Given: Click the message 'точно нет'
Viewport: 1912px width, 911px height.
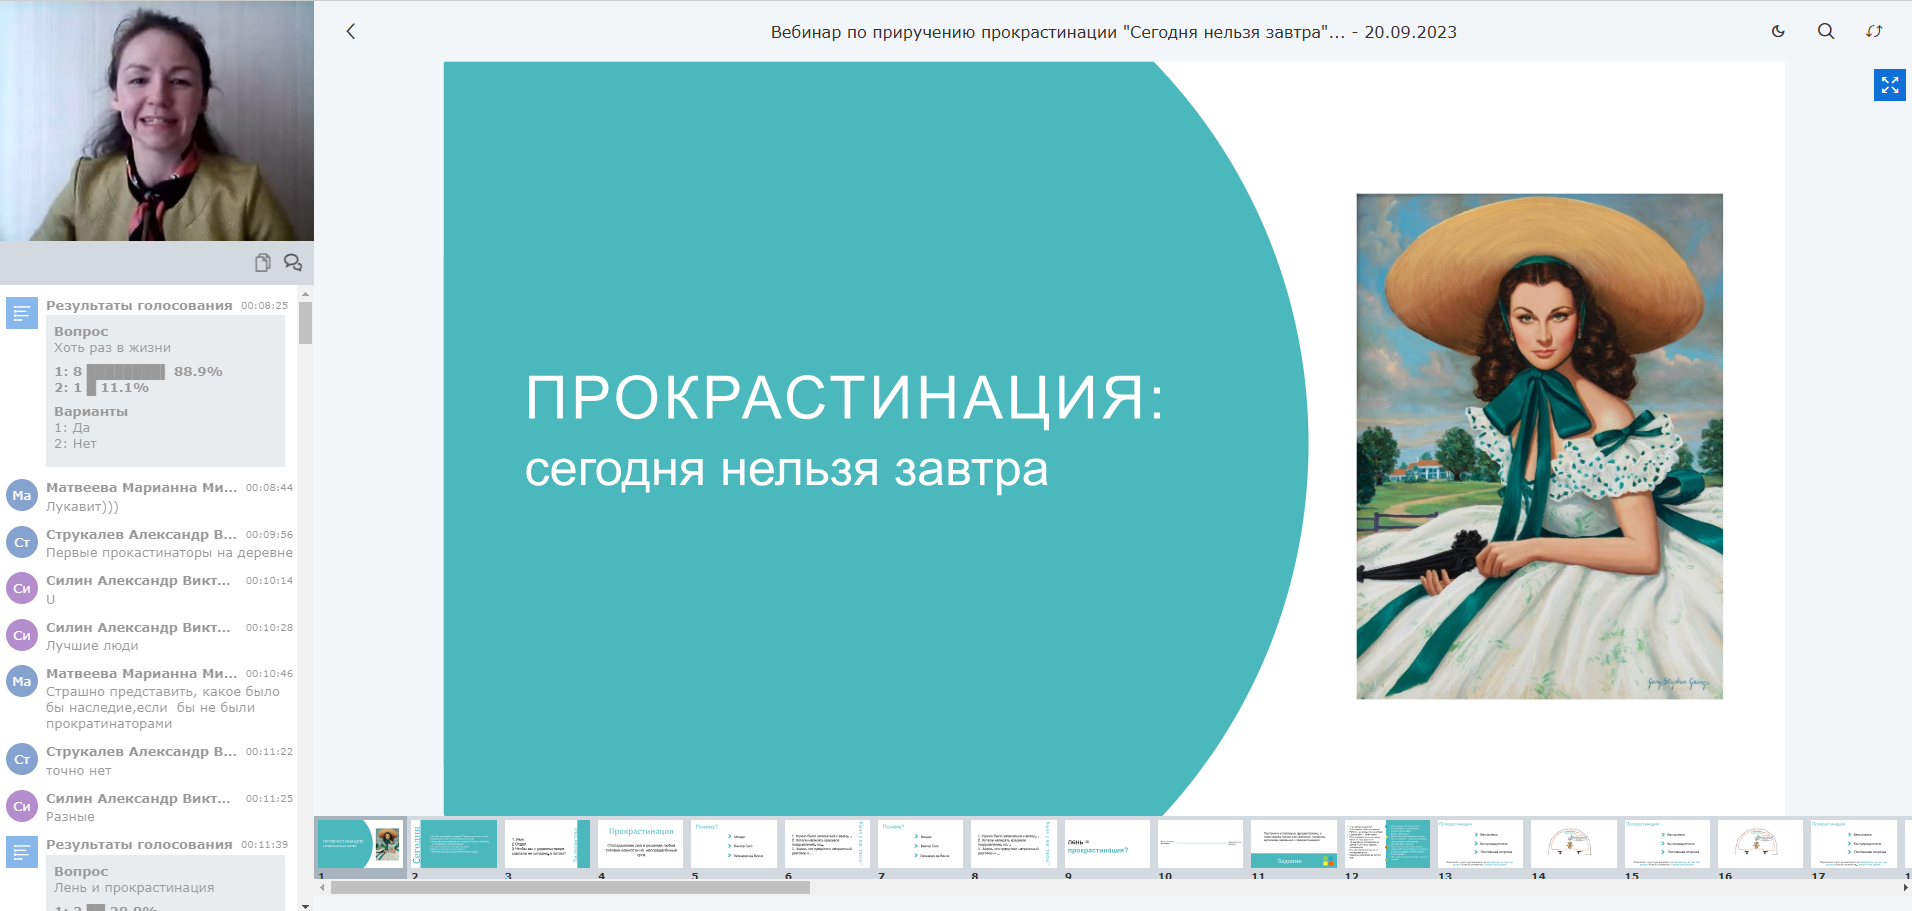Looking at the screenshot, I should (x=79, y=771).
